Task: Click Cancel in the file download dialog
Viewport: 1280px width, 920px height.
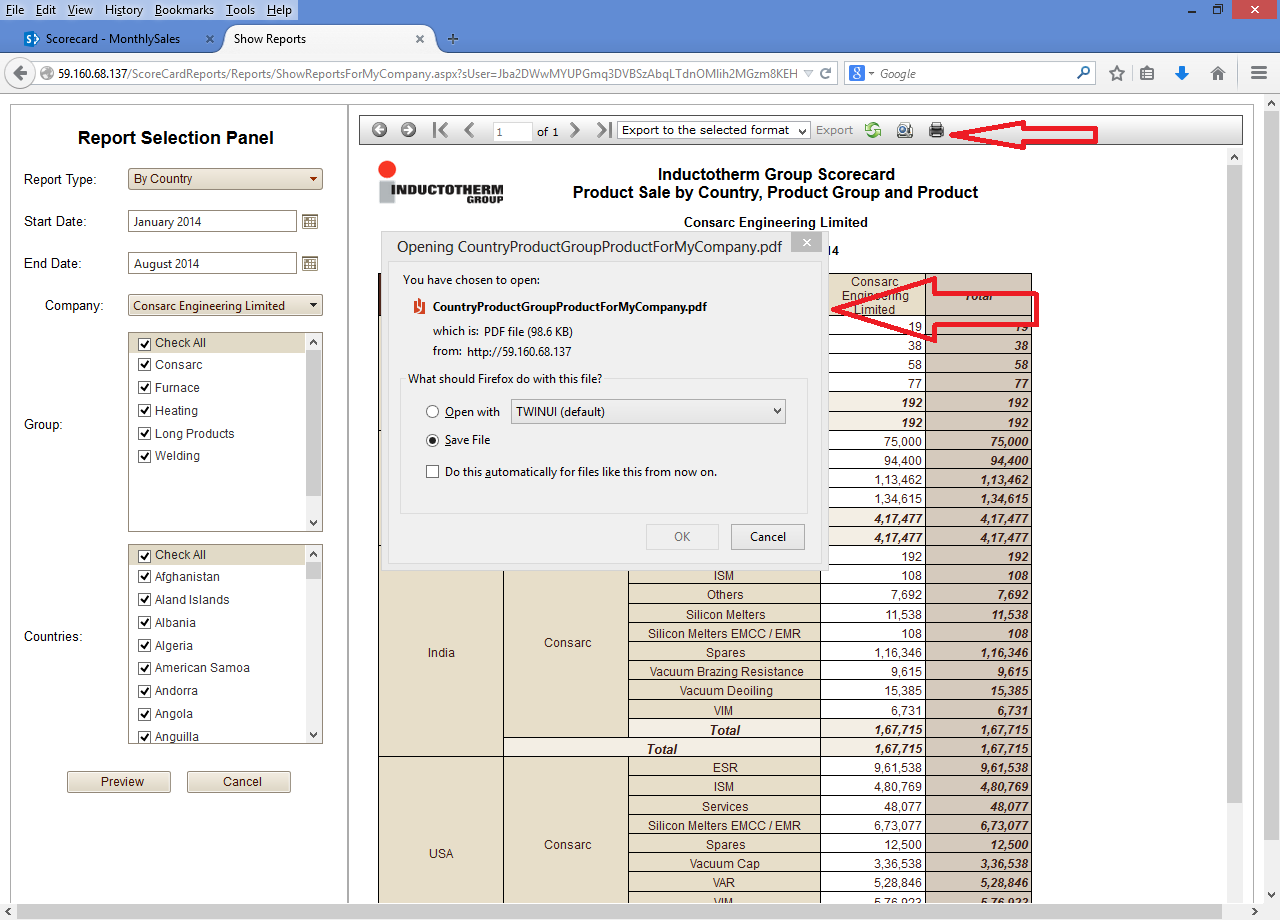Action: [768, 537]
